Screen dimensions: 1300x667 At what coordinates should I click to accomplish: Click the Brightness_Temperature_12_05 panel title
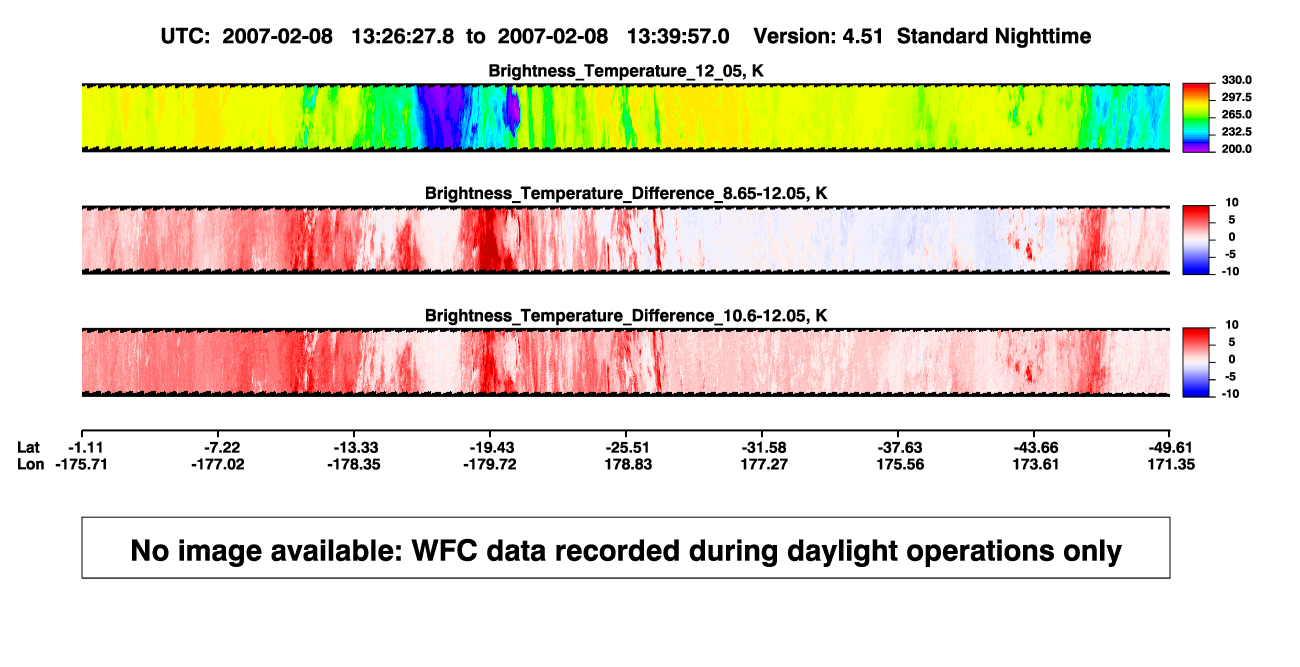point(625,71)
